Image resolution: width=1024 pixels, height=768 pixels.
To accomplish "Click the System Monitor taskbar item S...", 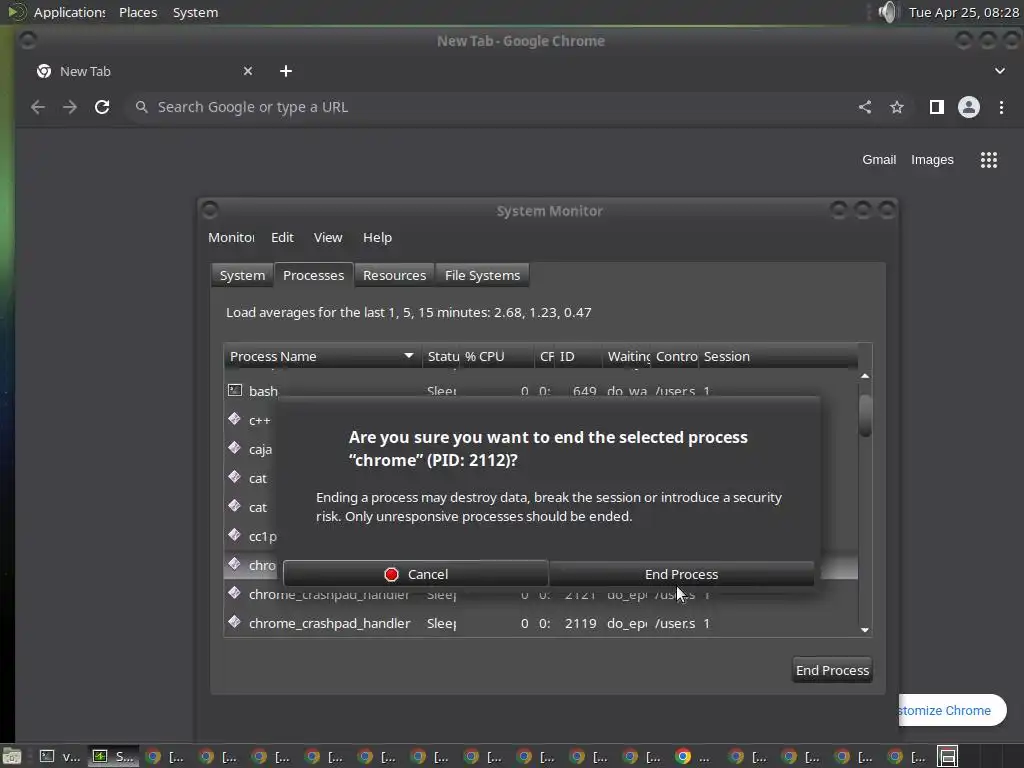I will [112, 756].
